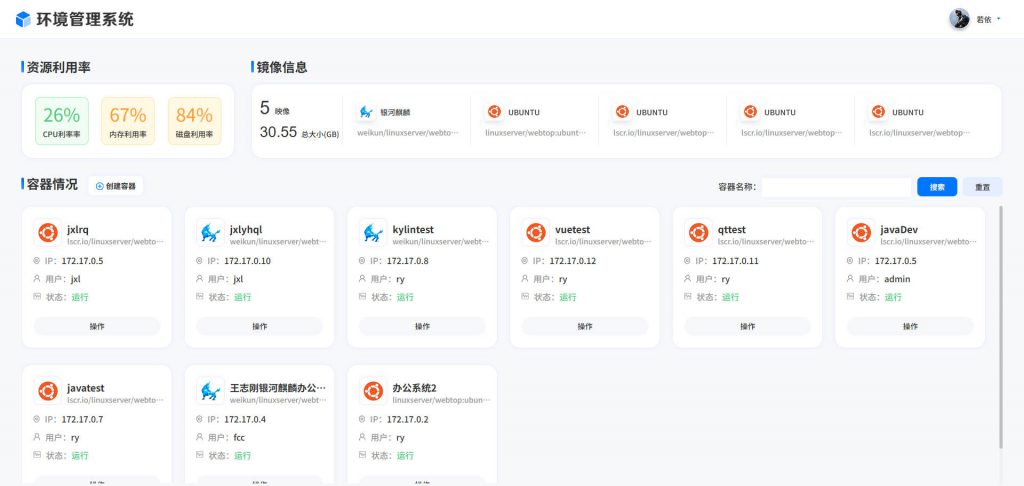Click the Kylin icon on kylintest container
1024x486 pixels.
point(372,233)
